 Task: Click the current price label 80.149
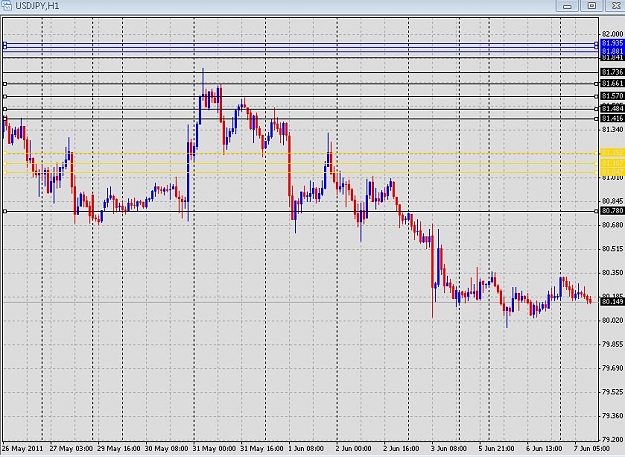click(612, 302)
